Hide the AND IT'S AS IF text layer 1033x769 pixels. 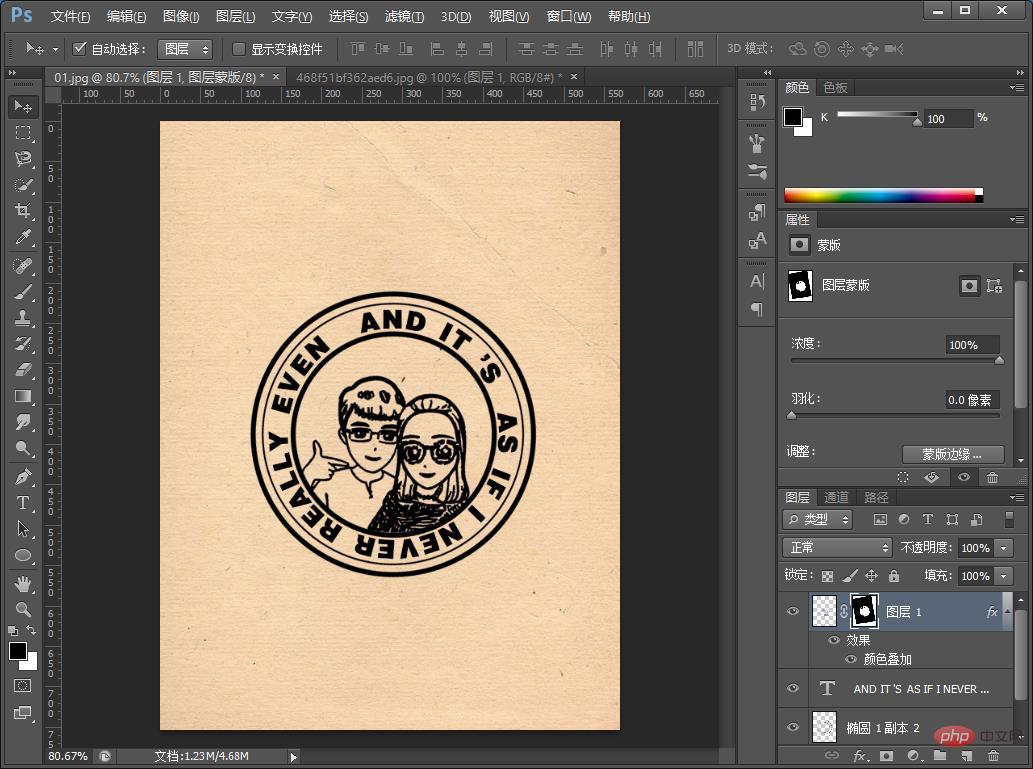point(793,688)
